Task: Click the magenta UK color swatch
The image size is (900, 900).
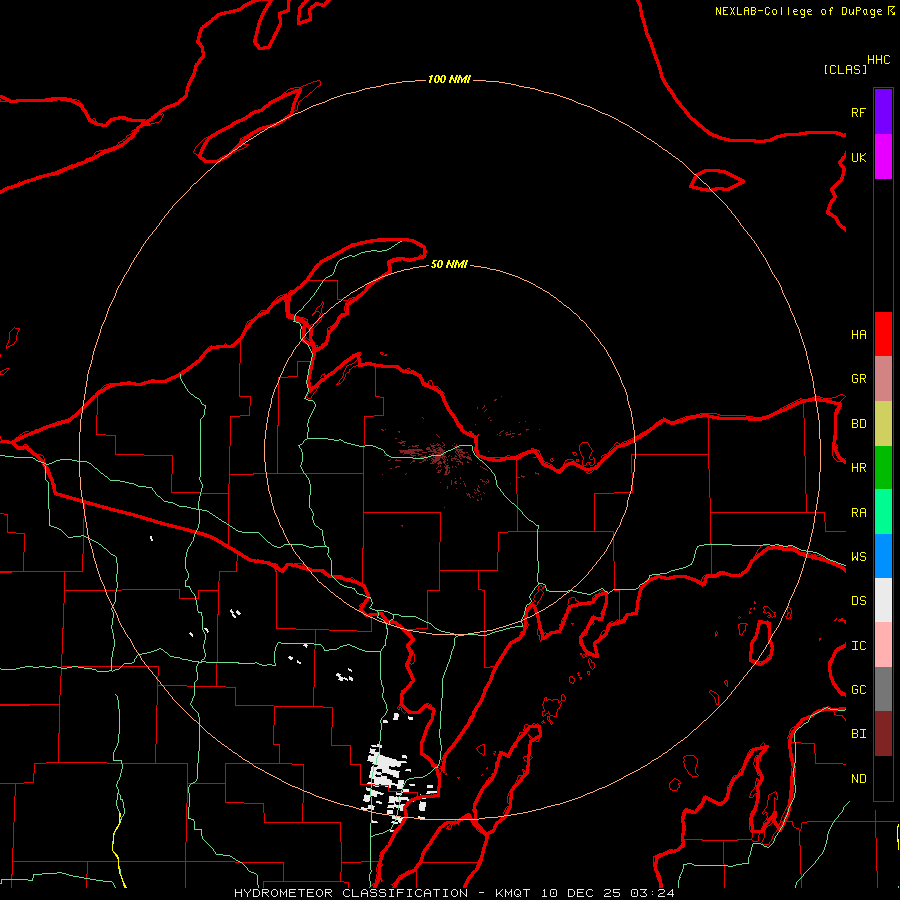Action: 883,157
